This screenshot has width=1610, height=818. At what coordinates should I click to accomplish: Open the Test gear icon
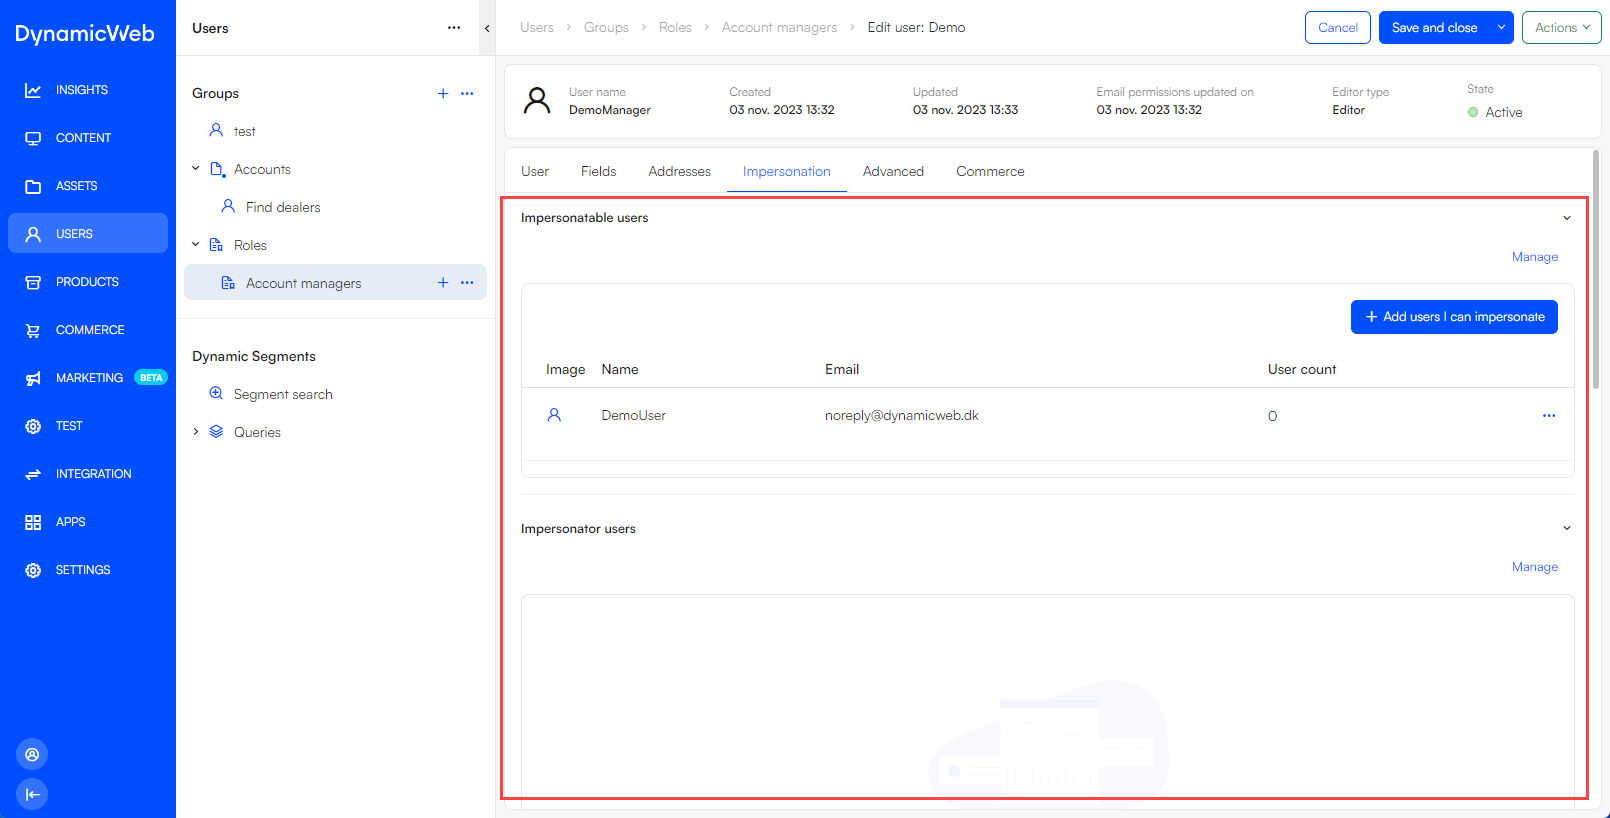coord(33,426)
